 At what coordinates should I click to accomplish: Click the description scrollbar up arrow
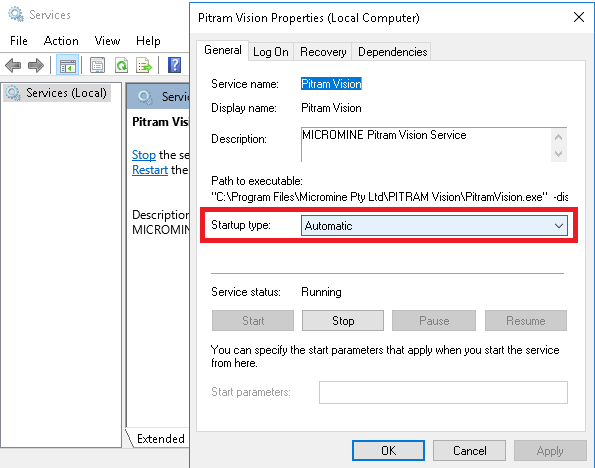click(x=558, y=137)
